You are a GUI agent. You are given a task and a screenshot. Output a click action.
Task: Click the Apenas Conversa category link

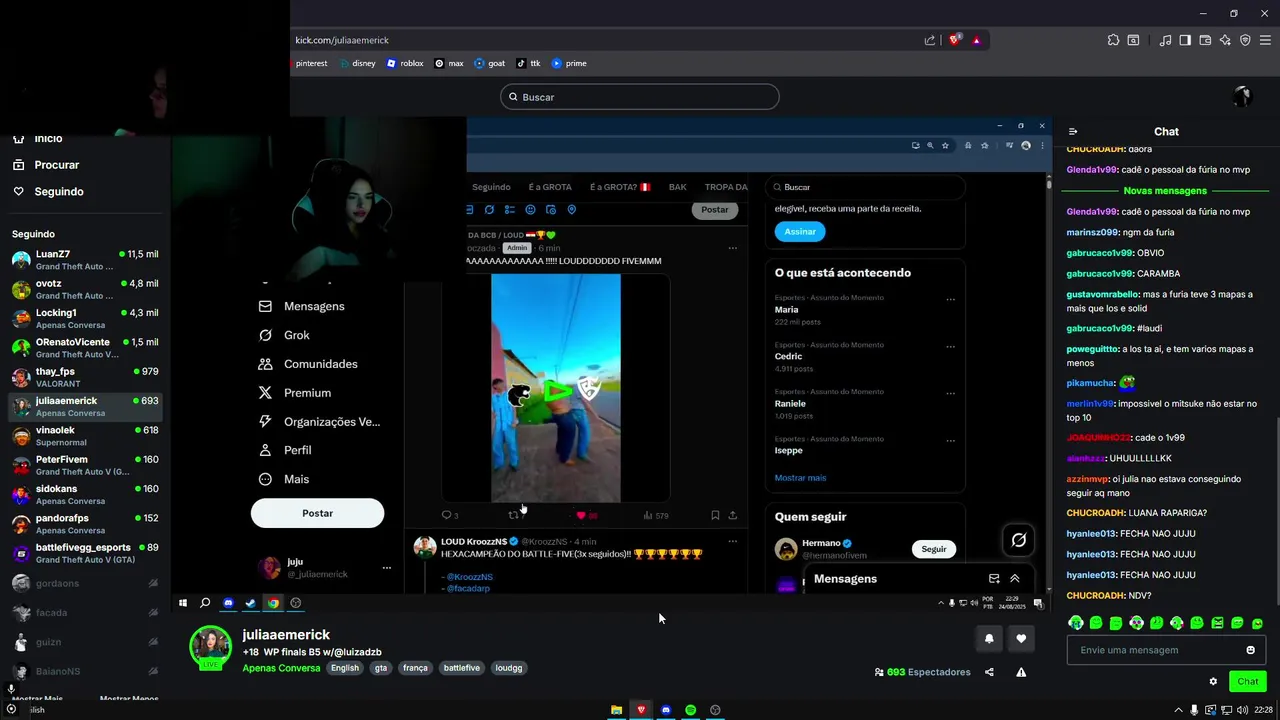coord(281,668)
